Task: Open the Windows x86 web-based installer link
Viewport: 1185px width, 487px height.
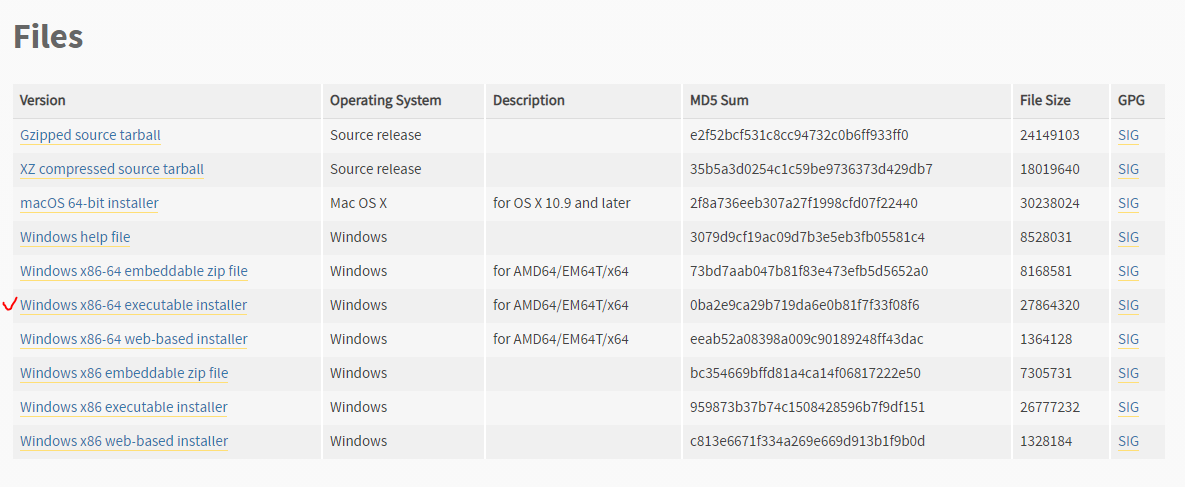Action: [124, 441]
